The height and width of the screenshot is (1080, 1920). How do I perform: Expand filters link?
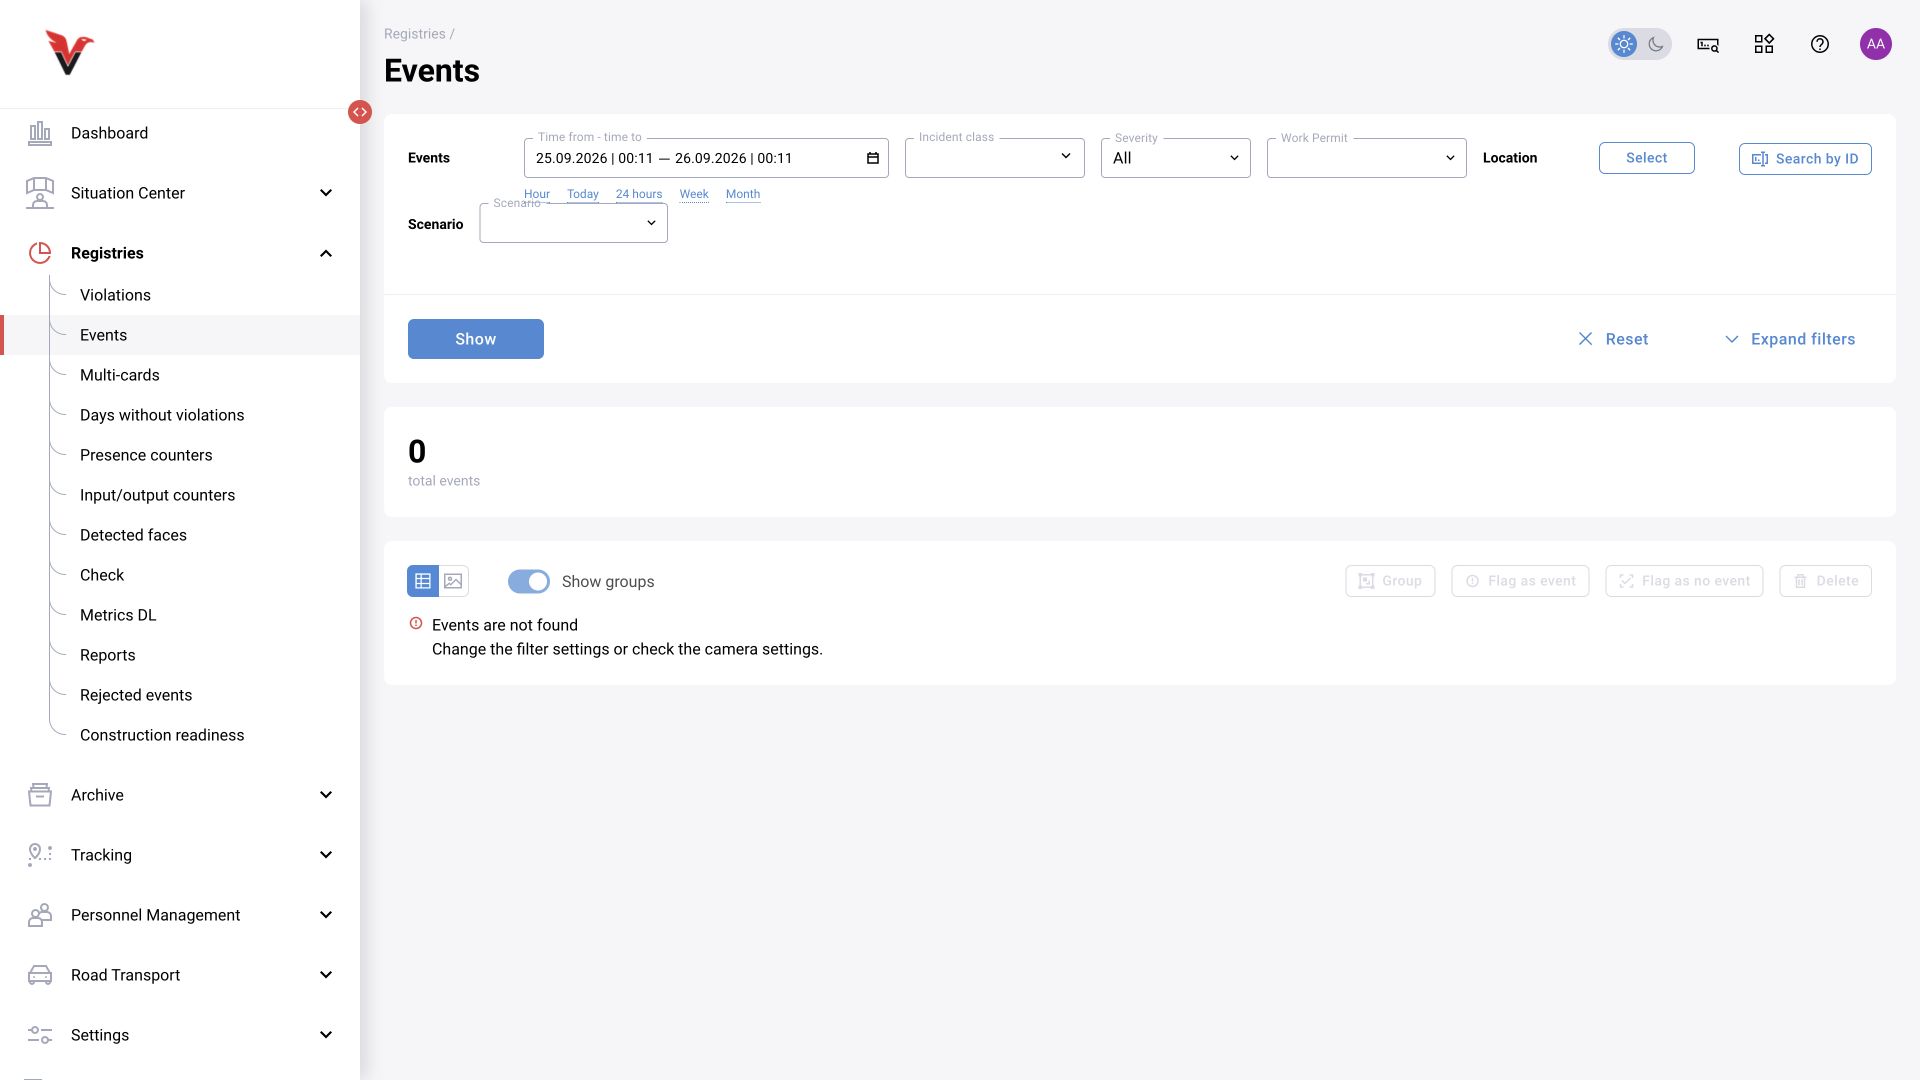click(1790, 339)
